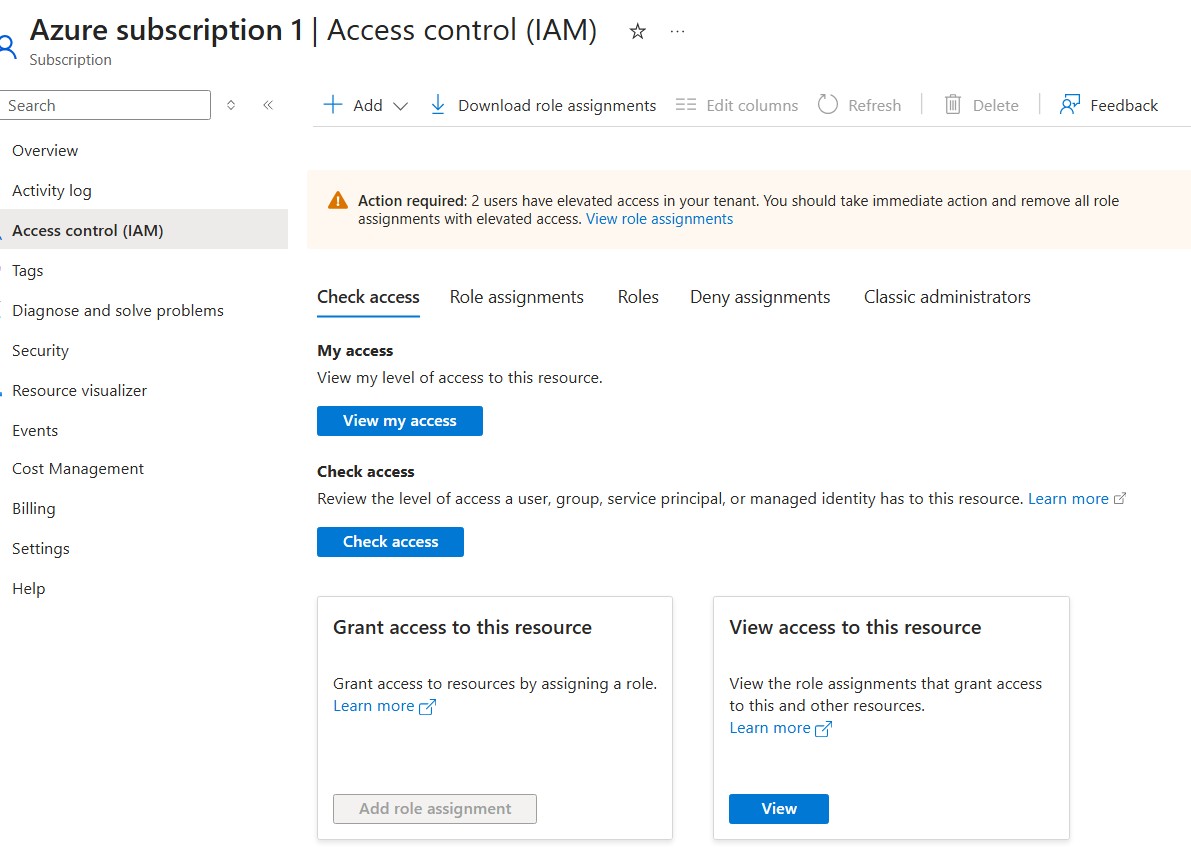This screenshot has width=1191, height=857.
Task: Click external link icon in View access card
Action: pos(823,729)
